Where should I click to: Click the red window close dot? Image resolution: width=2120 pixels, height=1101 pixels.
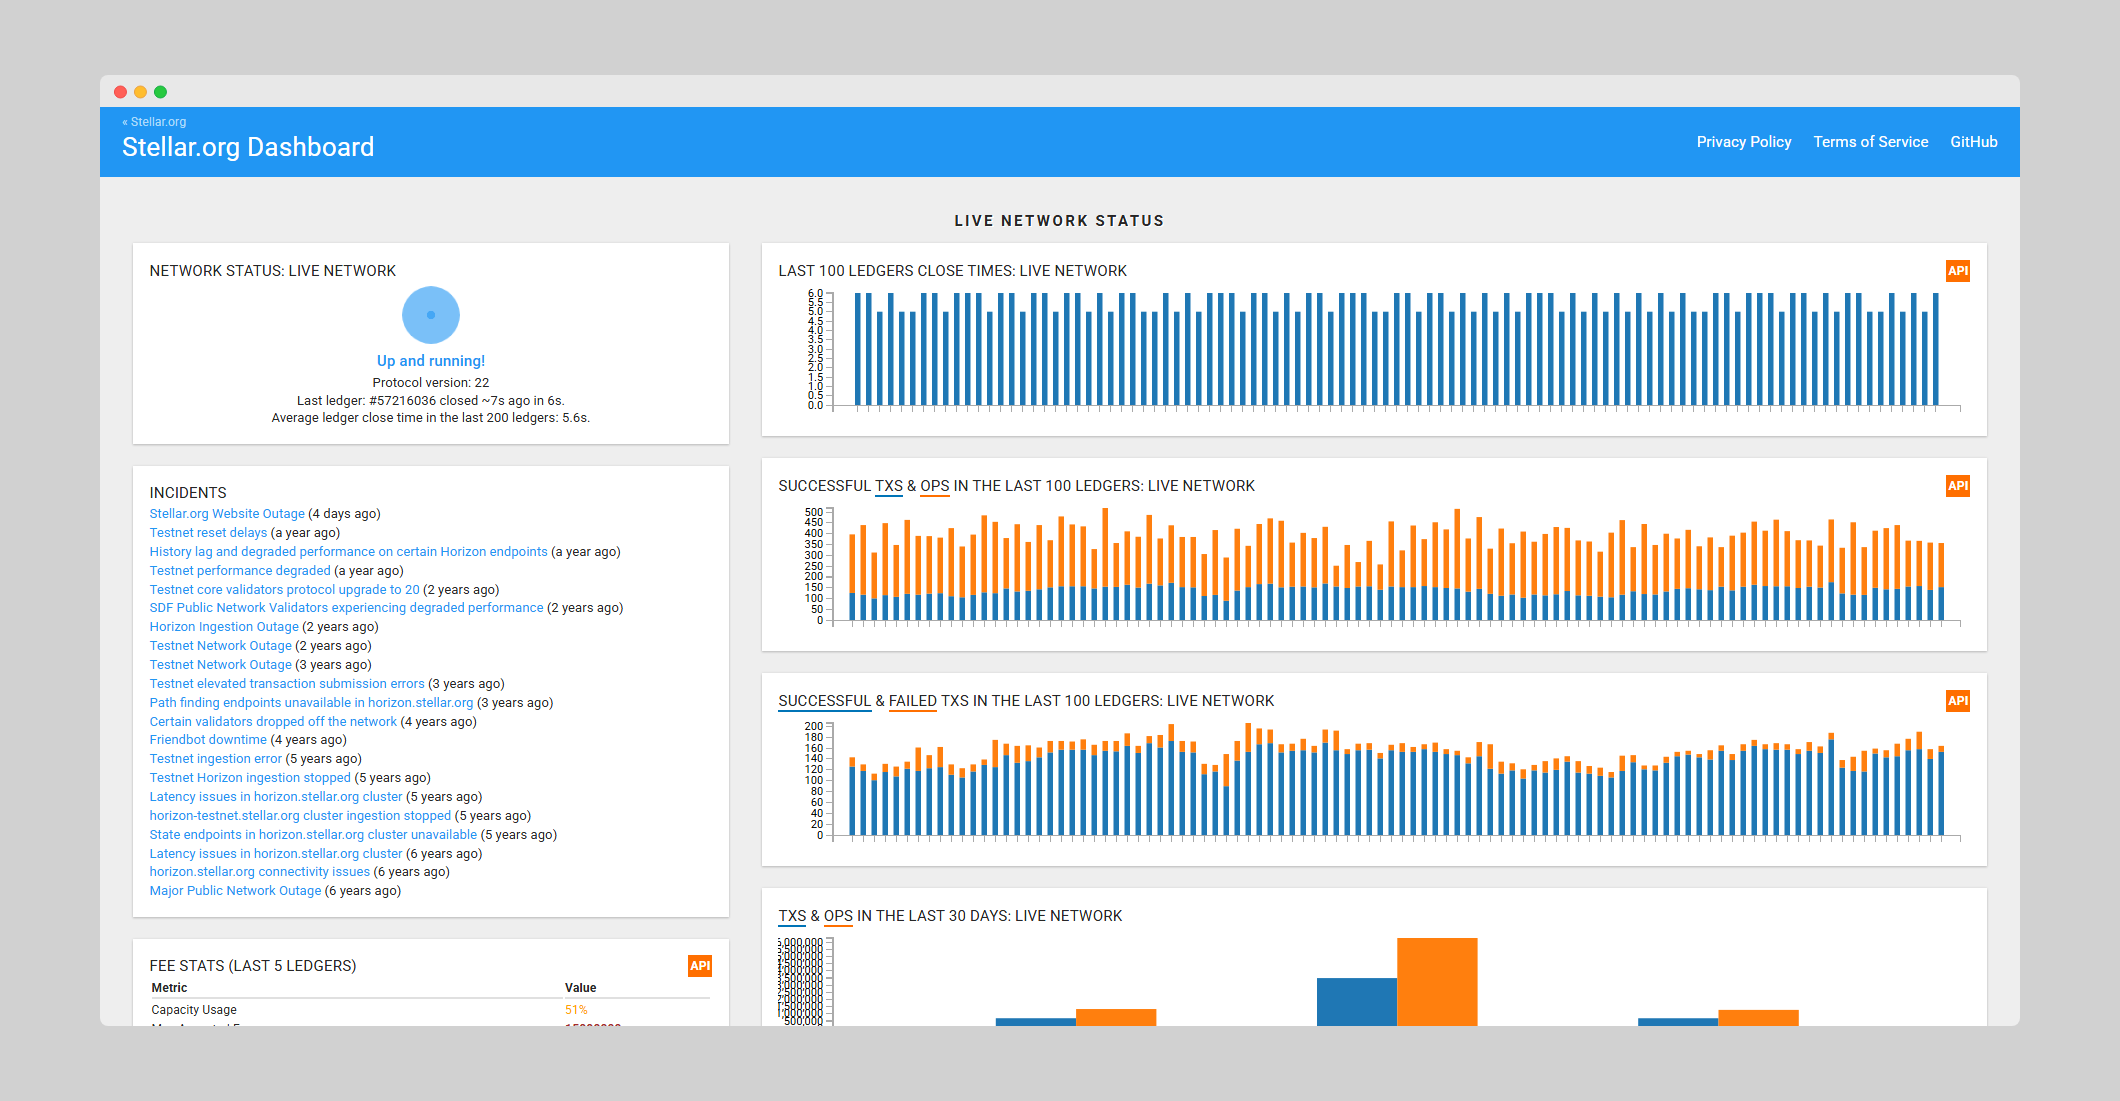pos(121,92)
